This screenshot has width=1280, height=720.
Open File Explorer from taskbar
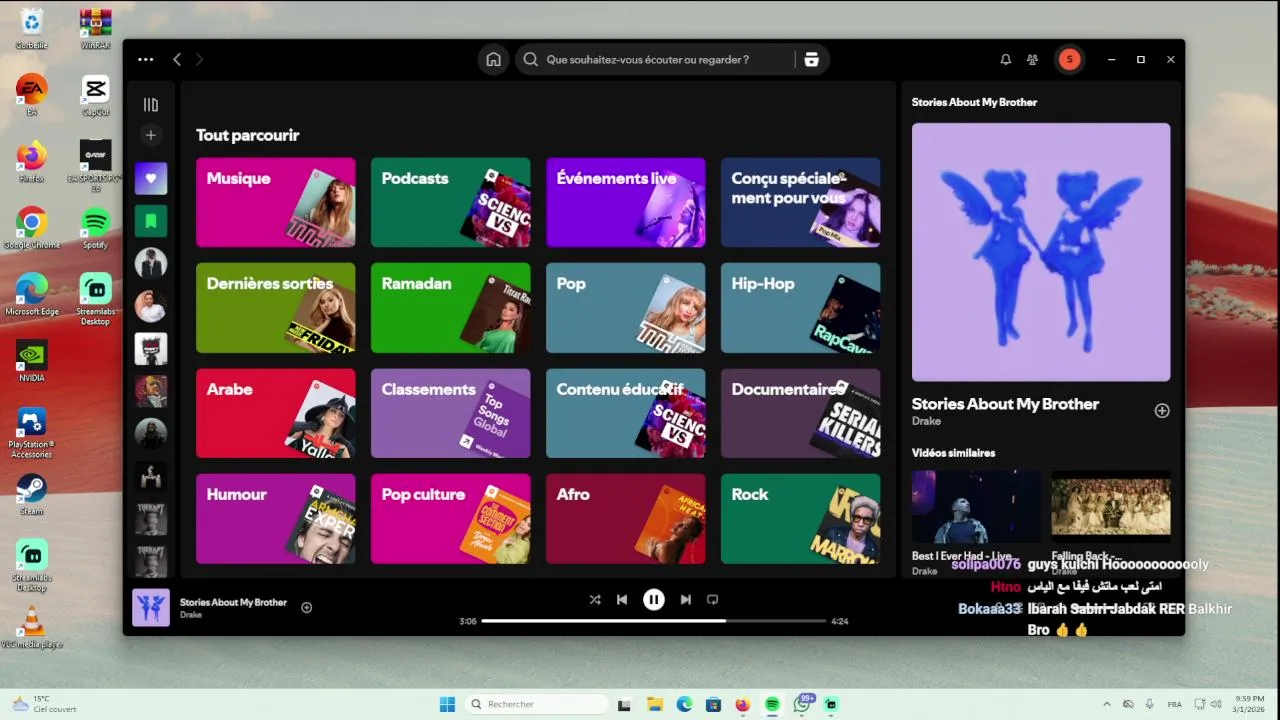pyautogui.click(x=654, y=704)
